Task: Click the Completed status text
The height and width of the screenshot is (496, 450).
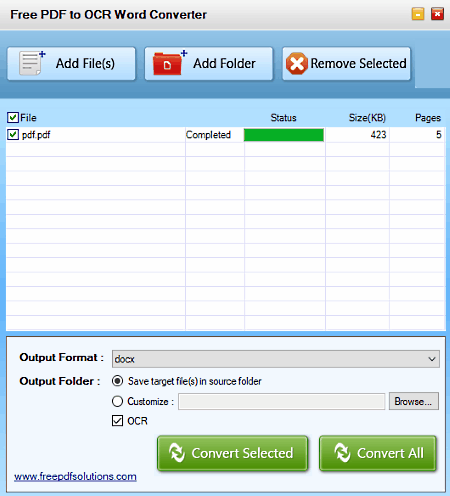Action: (208, 135)
